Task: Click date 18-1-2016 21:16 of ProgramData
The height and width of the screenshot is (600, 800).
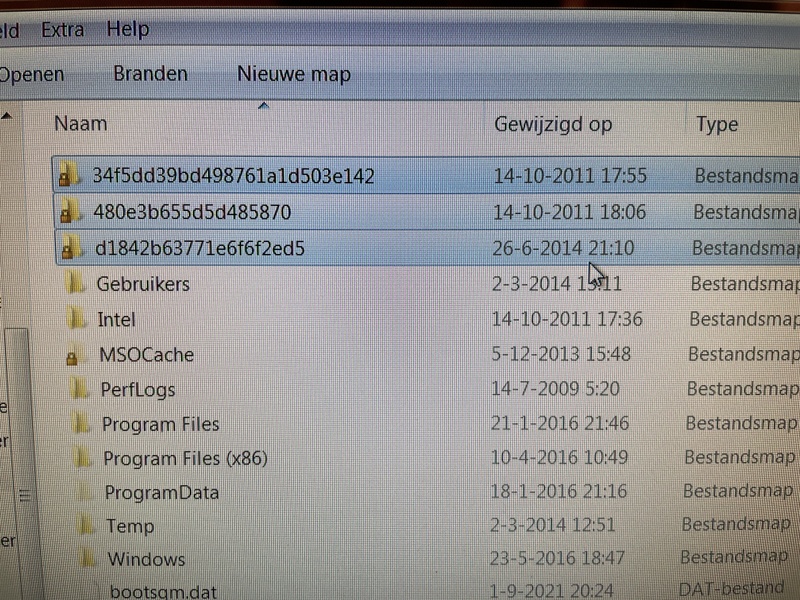Action: pyautogui.click(x=558, y=491)
